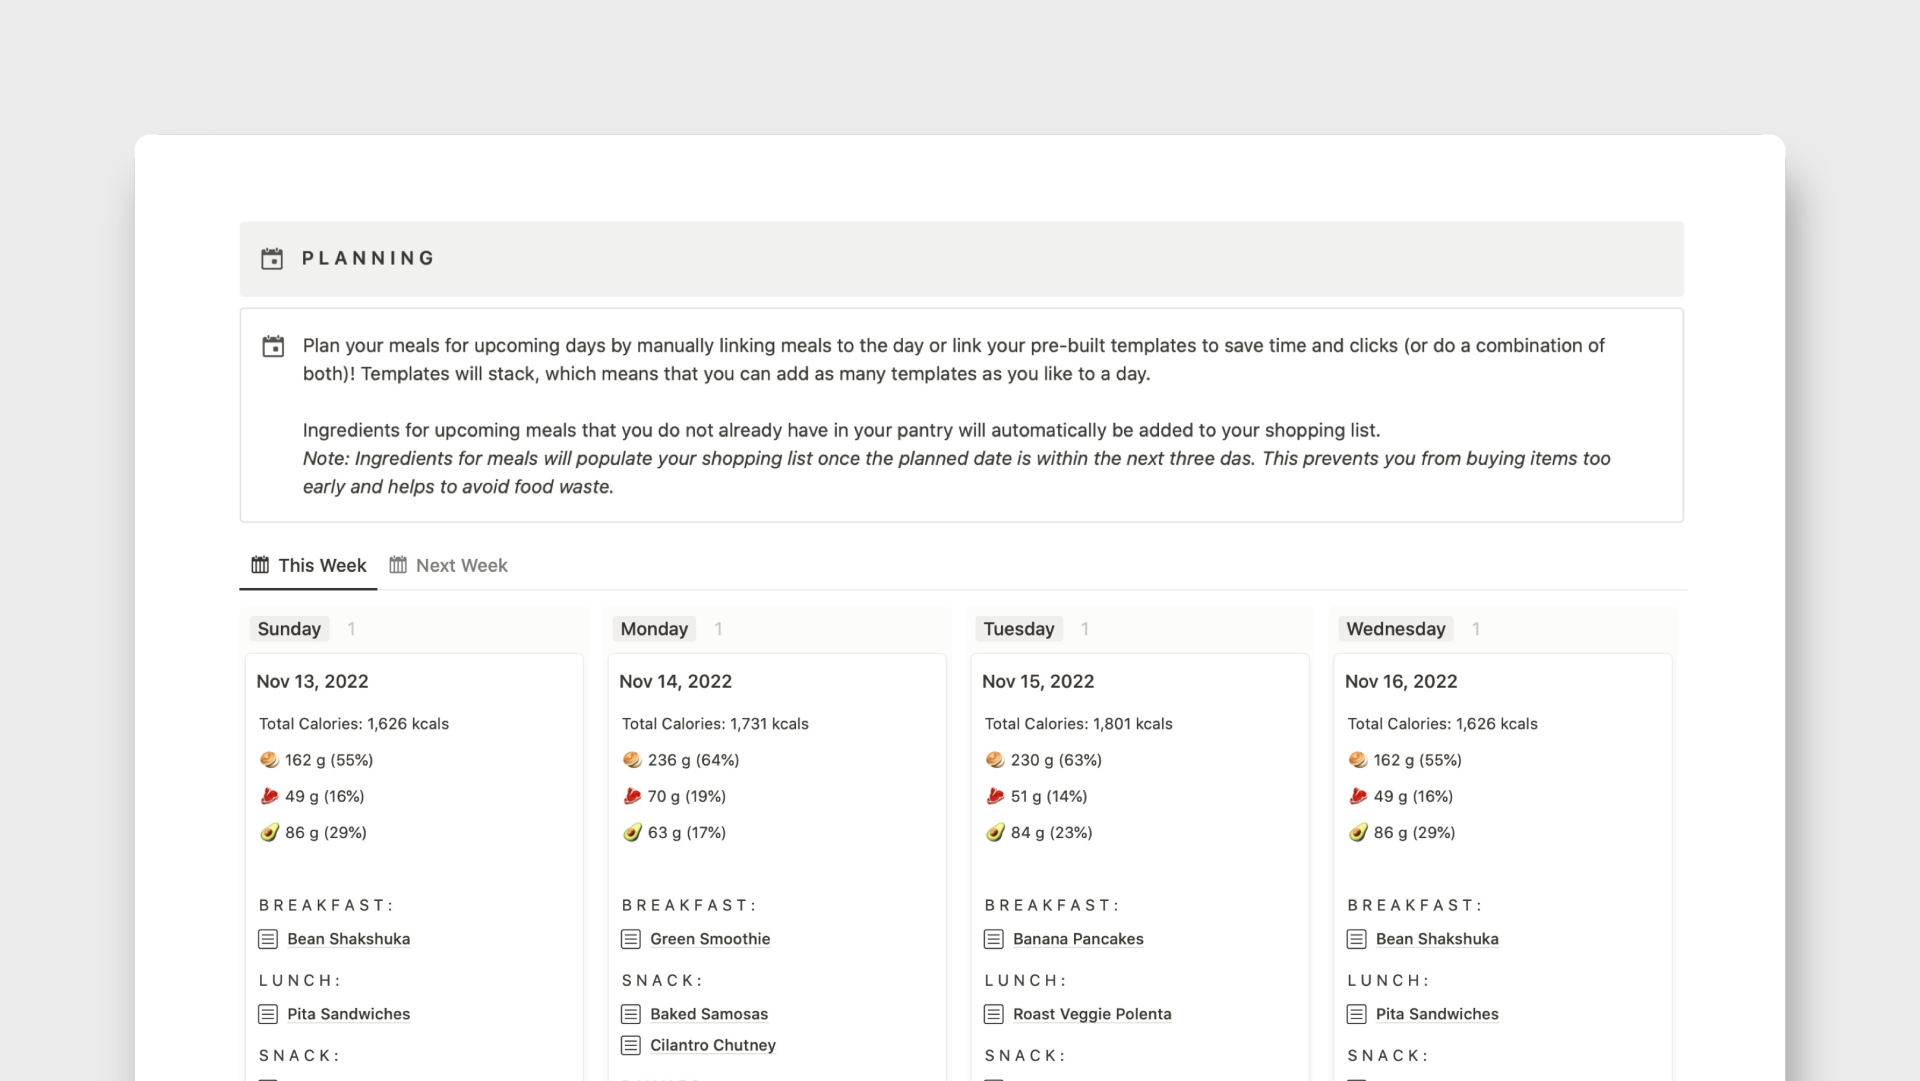The height and width of the screenshot is (1081, 1920).
Task: Click the bread emoji on Sunday's carbs row
Action: coord(270,759)
